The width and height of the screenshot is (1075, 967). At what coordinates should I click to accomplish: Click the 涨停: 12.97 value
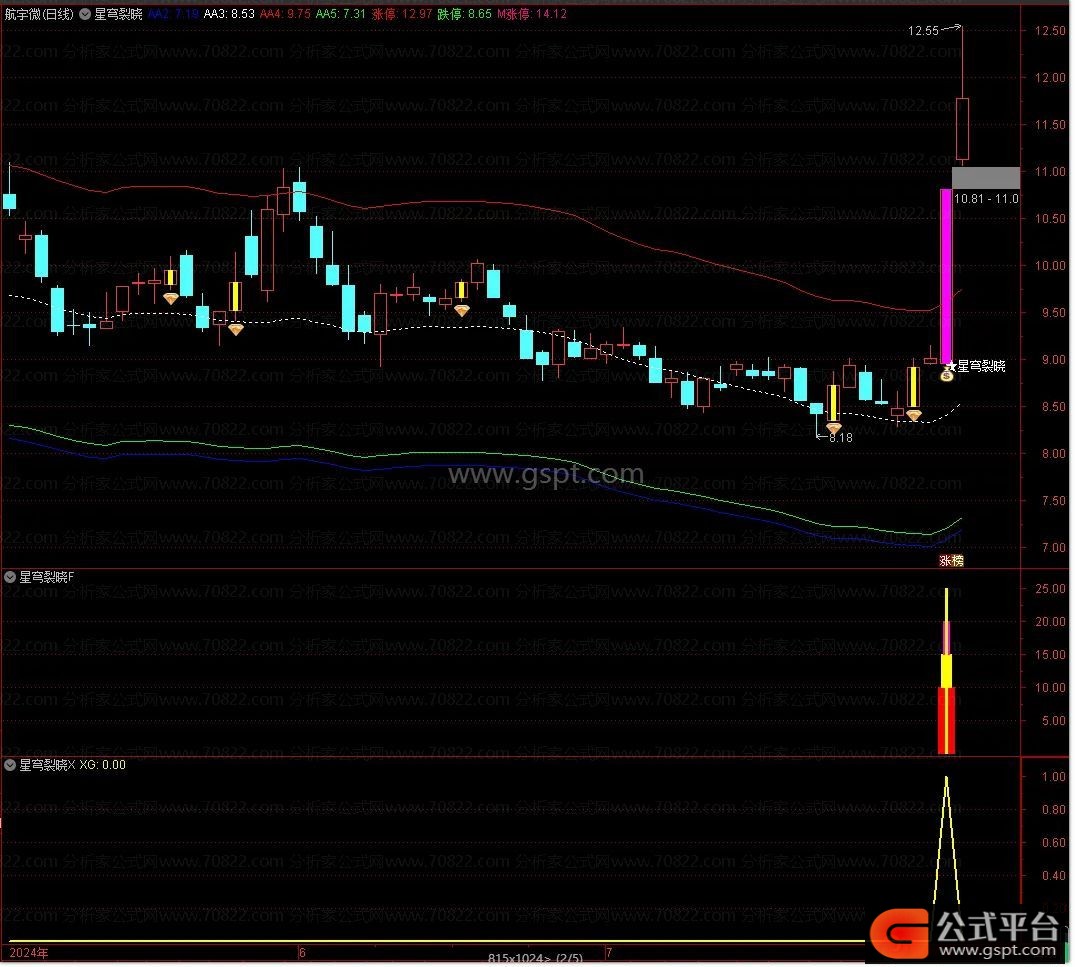click(402, 14)
